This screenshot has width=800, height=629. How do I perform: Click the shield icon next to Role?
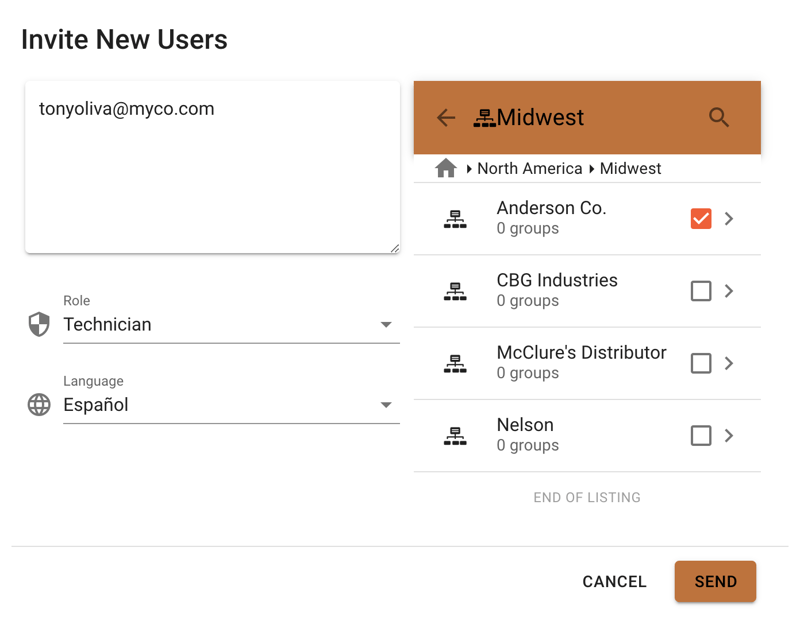38,323
